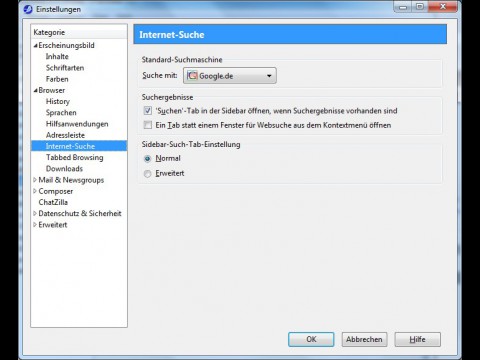
Task: Minimize the Einstellungen window
Action: coord(403,7)
